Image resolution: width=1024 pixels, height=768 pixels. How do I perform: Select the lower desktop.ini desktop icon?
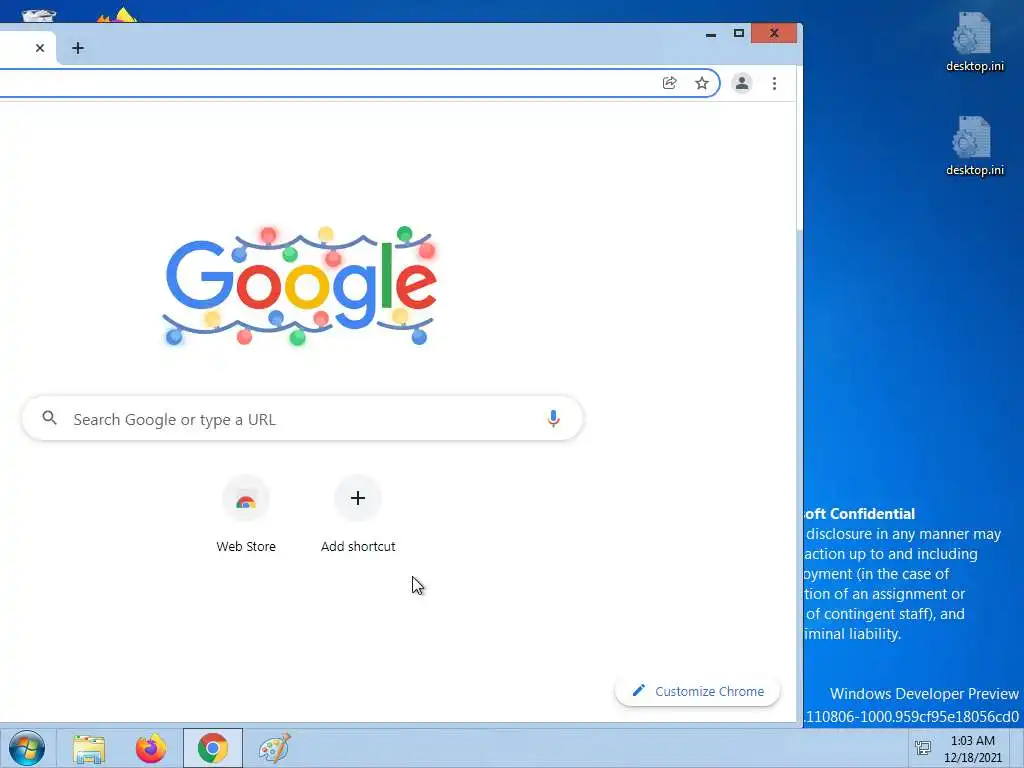pyautogui.click(x=974, y=146)
